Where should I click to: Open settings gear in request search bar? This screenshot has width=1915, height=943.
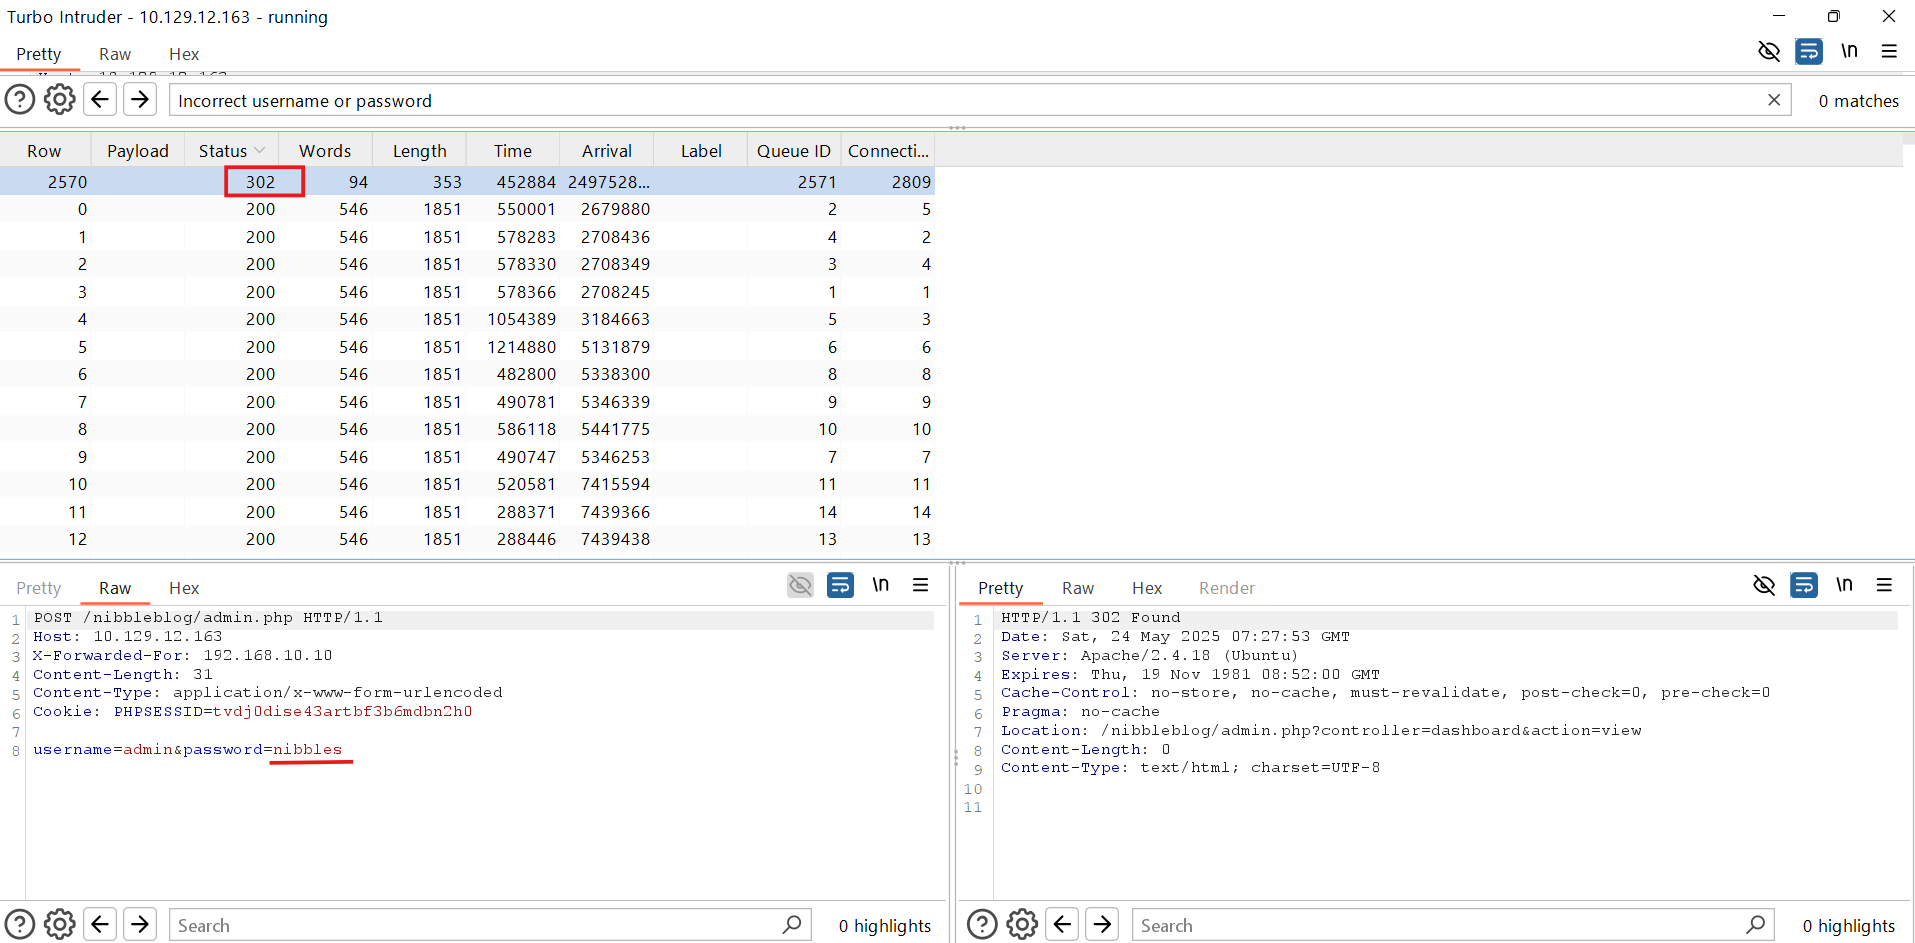(x=60, y=925)
